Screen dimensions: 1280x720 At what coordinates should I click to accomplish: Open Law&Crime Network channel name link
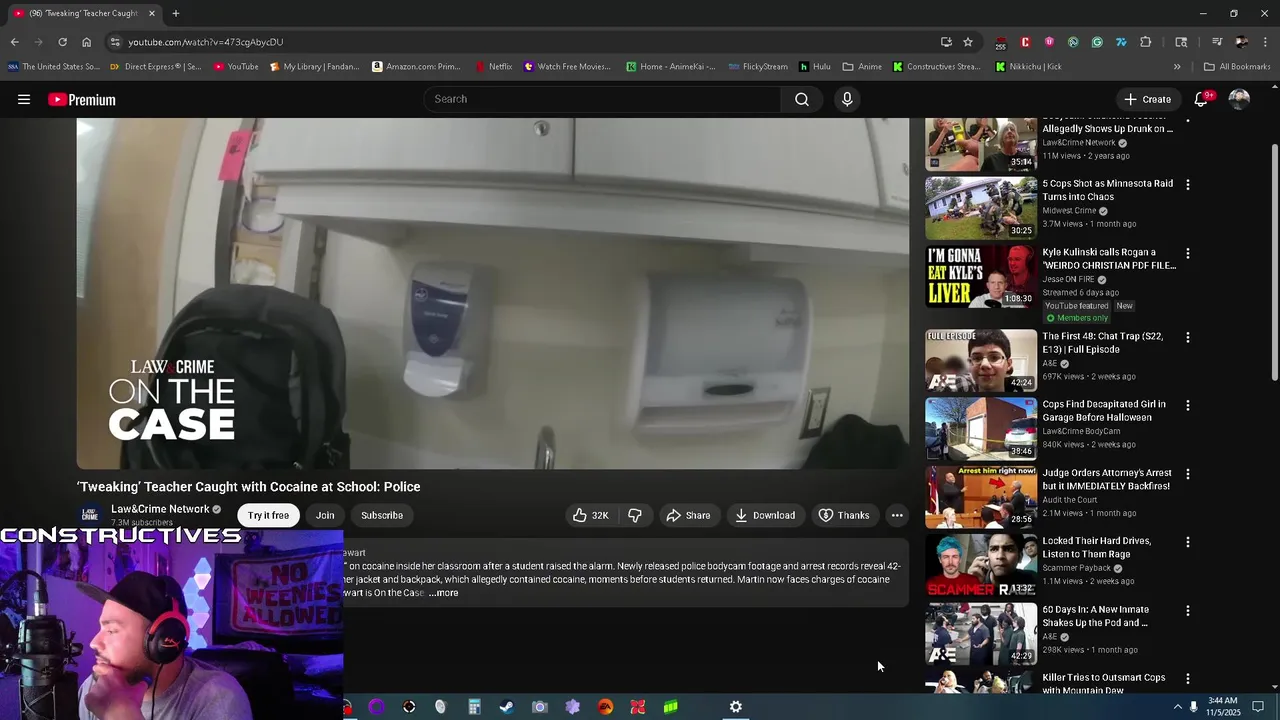point(160,509)
